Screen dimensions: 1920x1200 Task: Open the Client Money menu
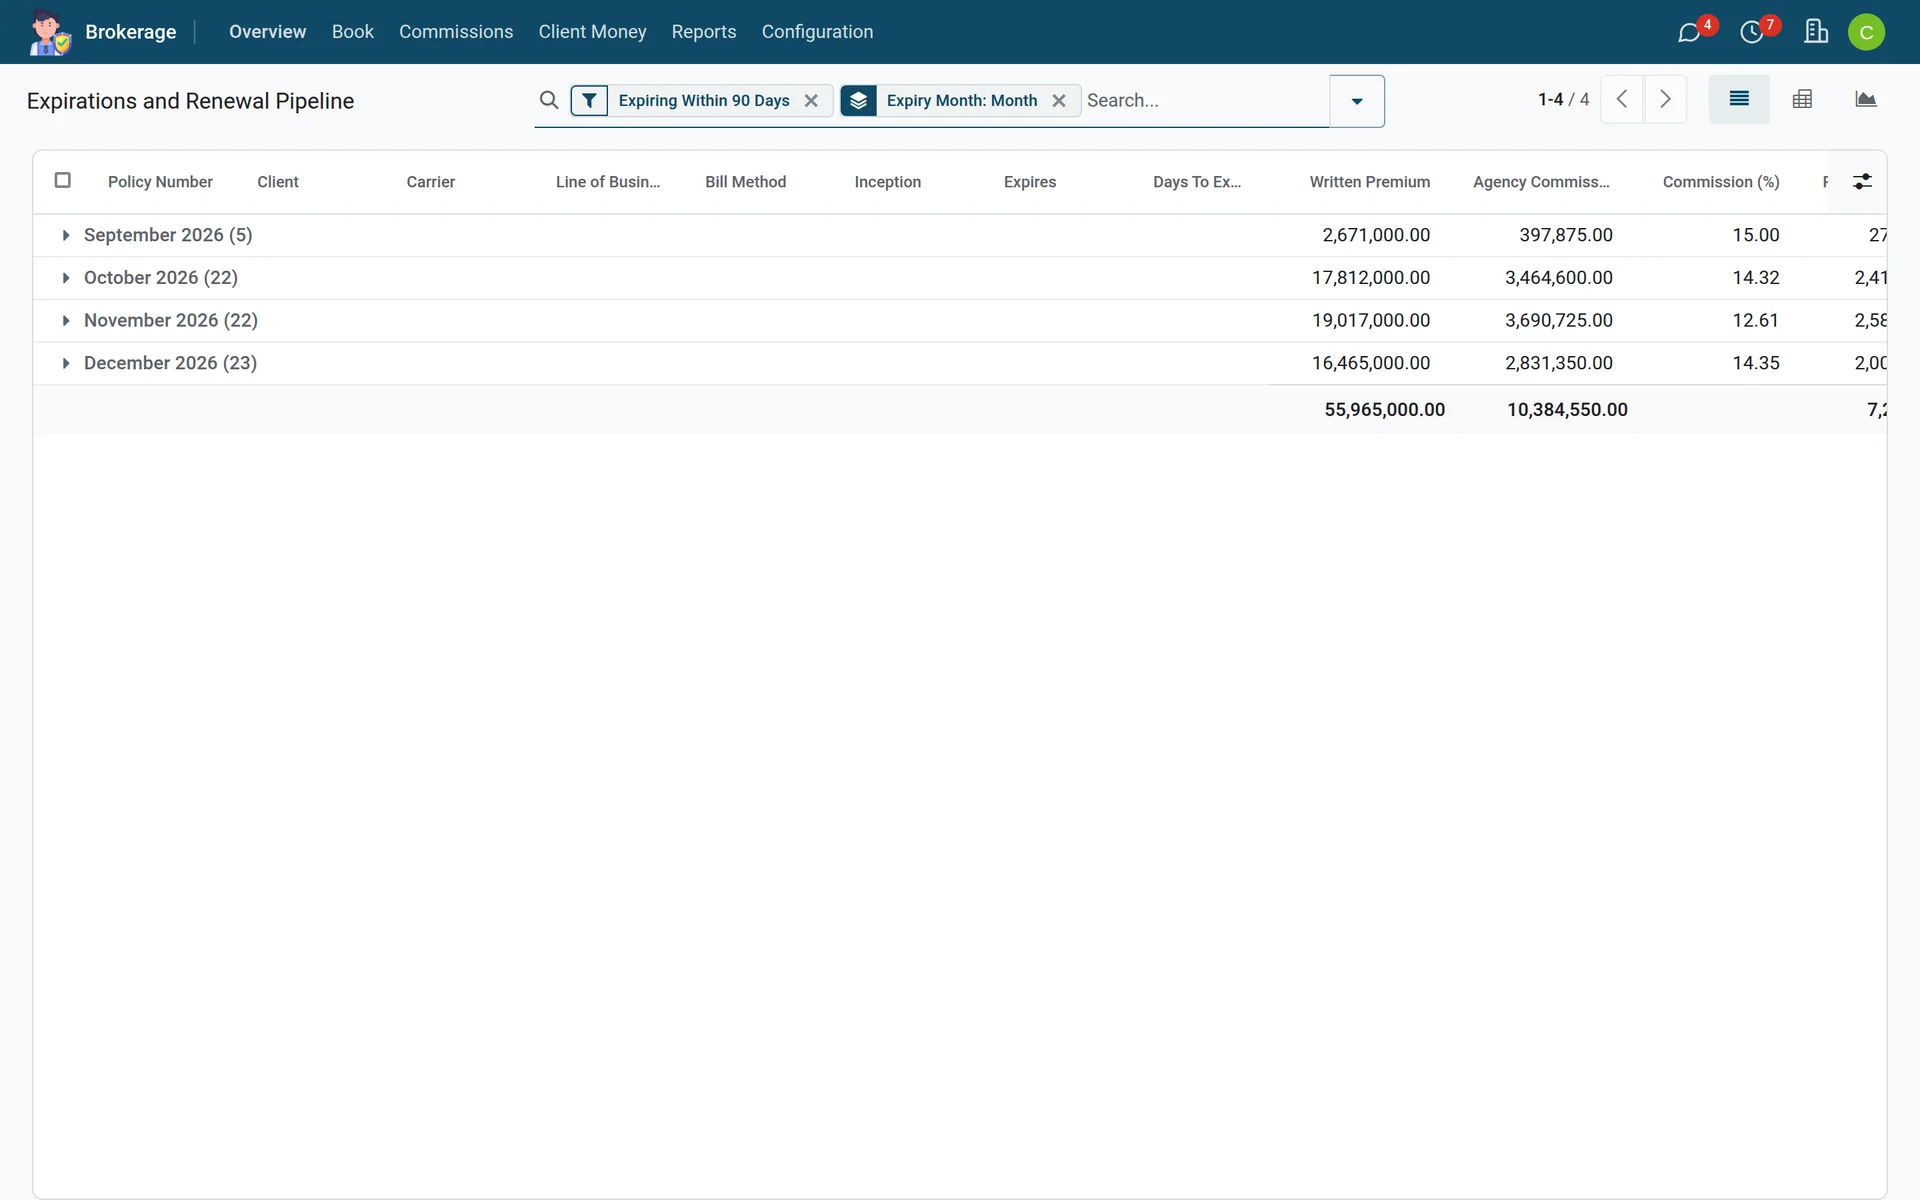tap(592, 32)
